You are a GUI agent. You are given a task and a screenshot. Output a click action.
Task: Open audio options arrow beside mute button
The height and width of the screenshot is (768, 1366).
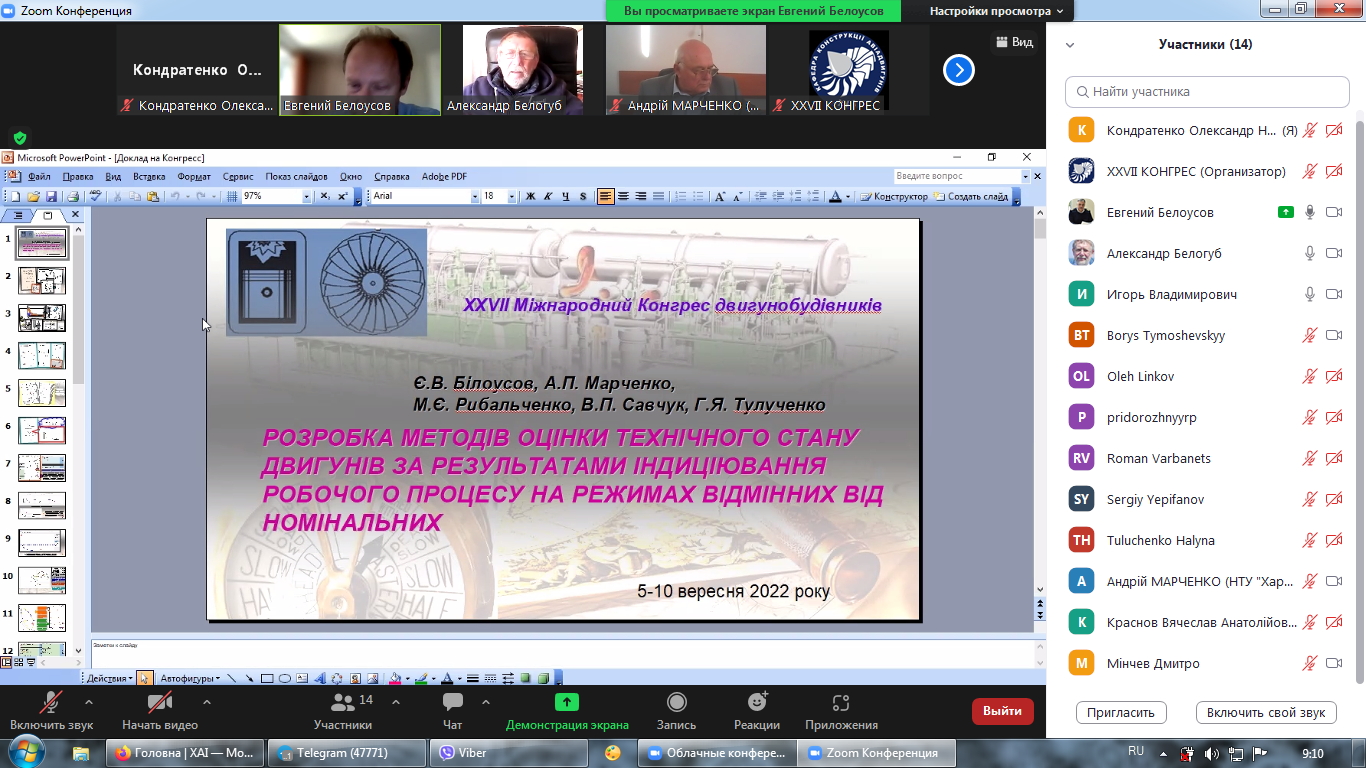pyautogui.click(x=89, y=702)
